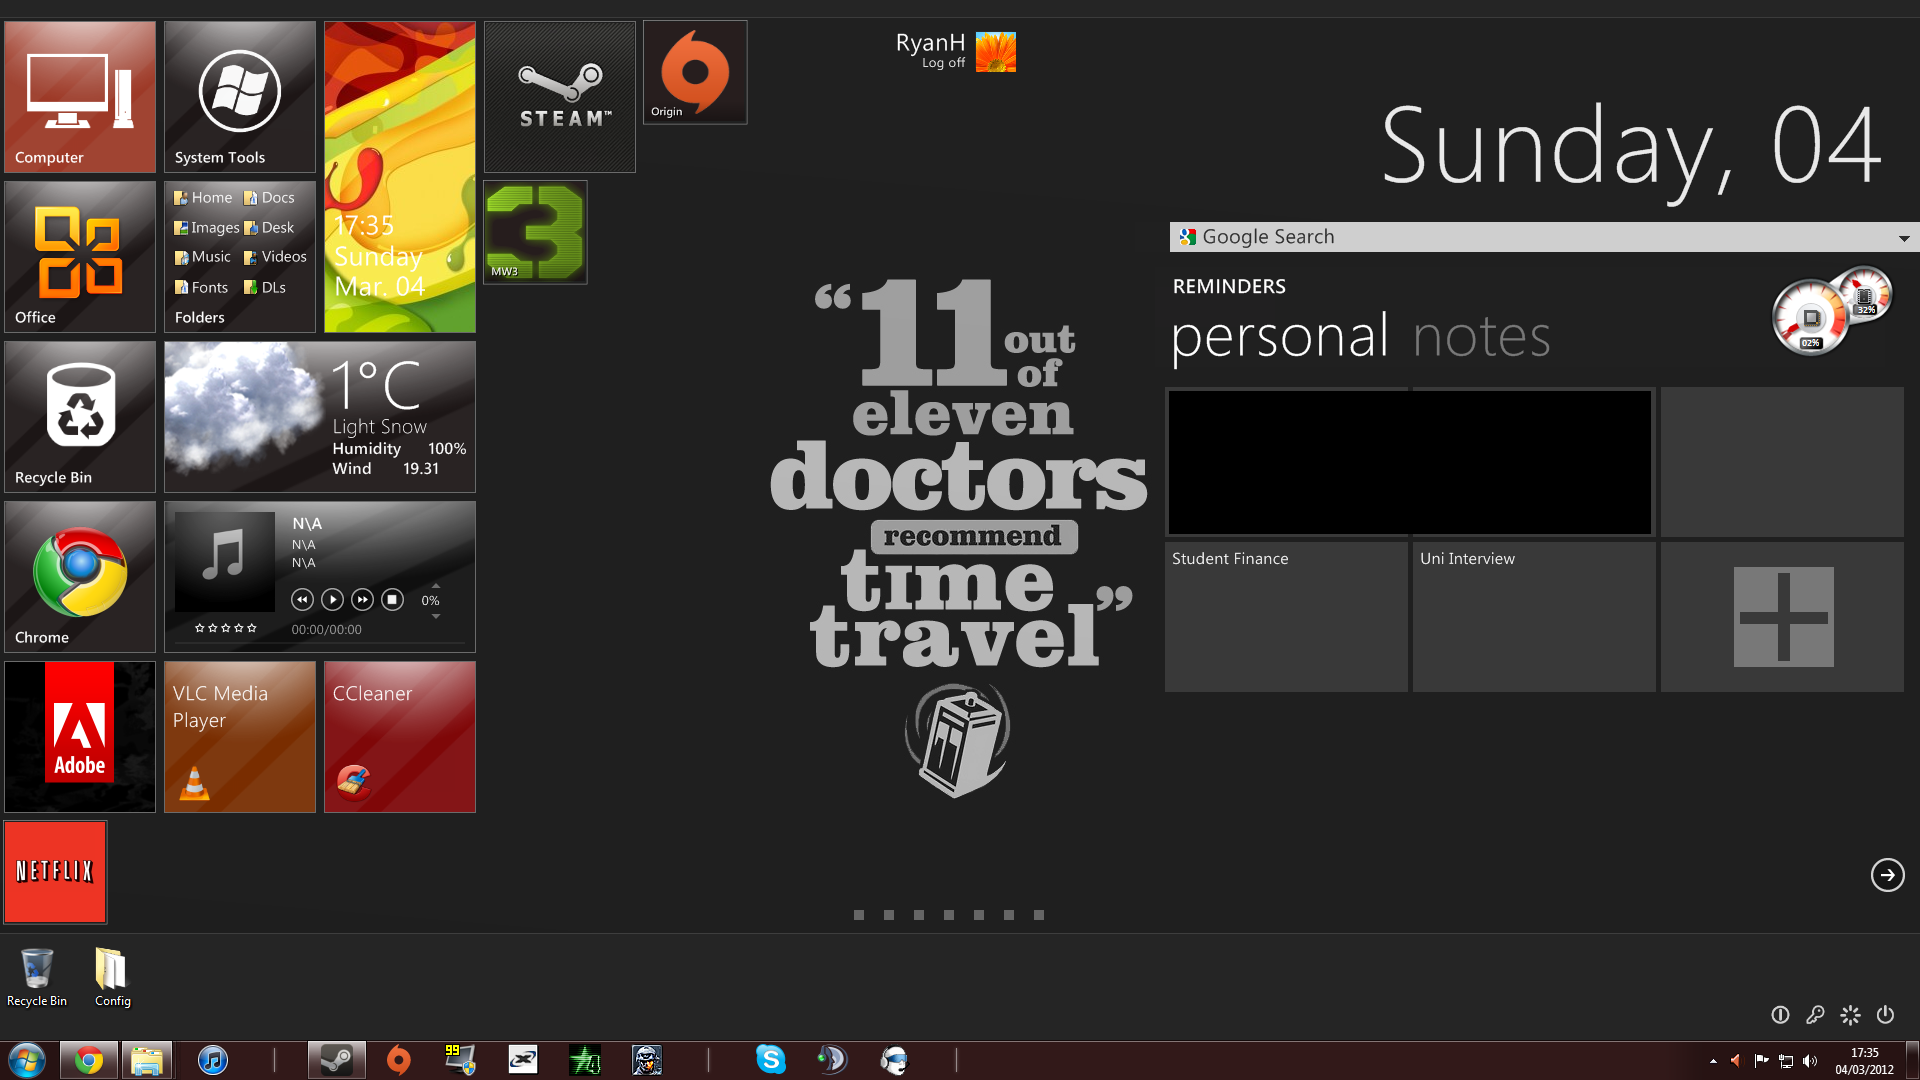Open VLC Media Player tile
Image resolution: width=1920 pixels, height=1080 pixels.
[240, 737]
